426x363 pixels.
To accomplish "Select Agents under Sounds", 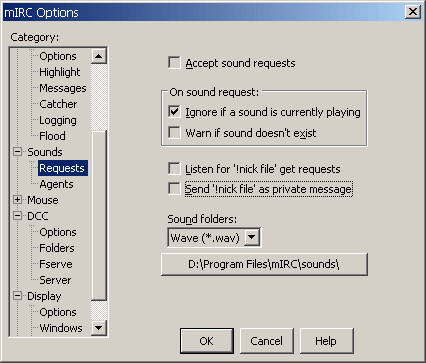I will click(x=56, y=184).
